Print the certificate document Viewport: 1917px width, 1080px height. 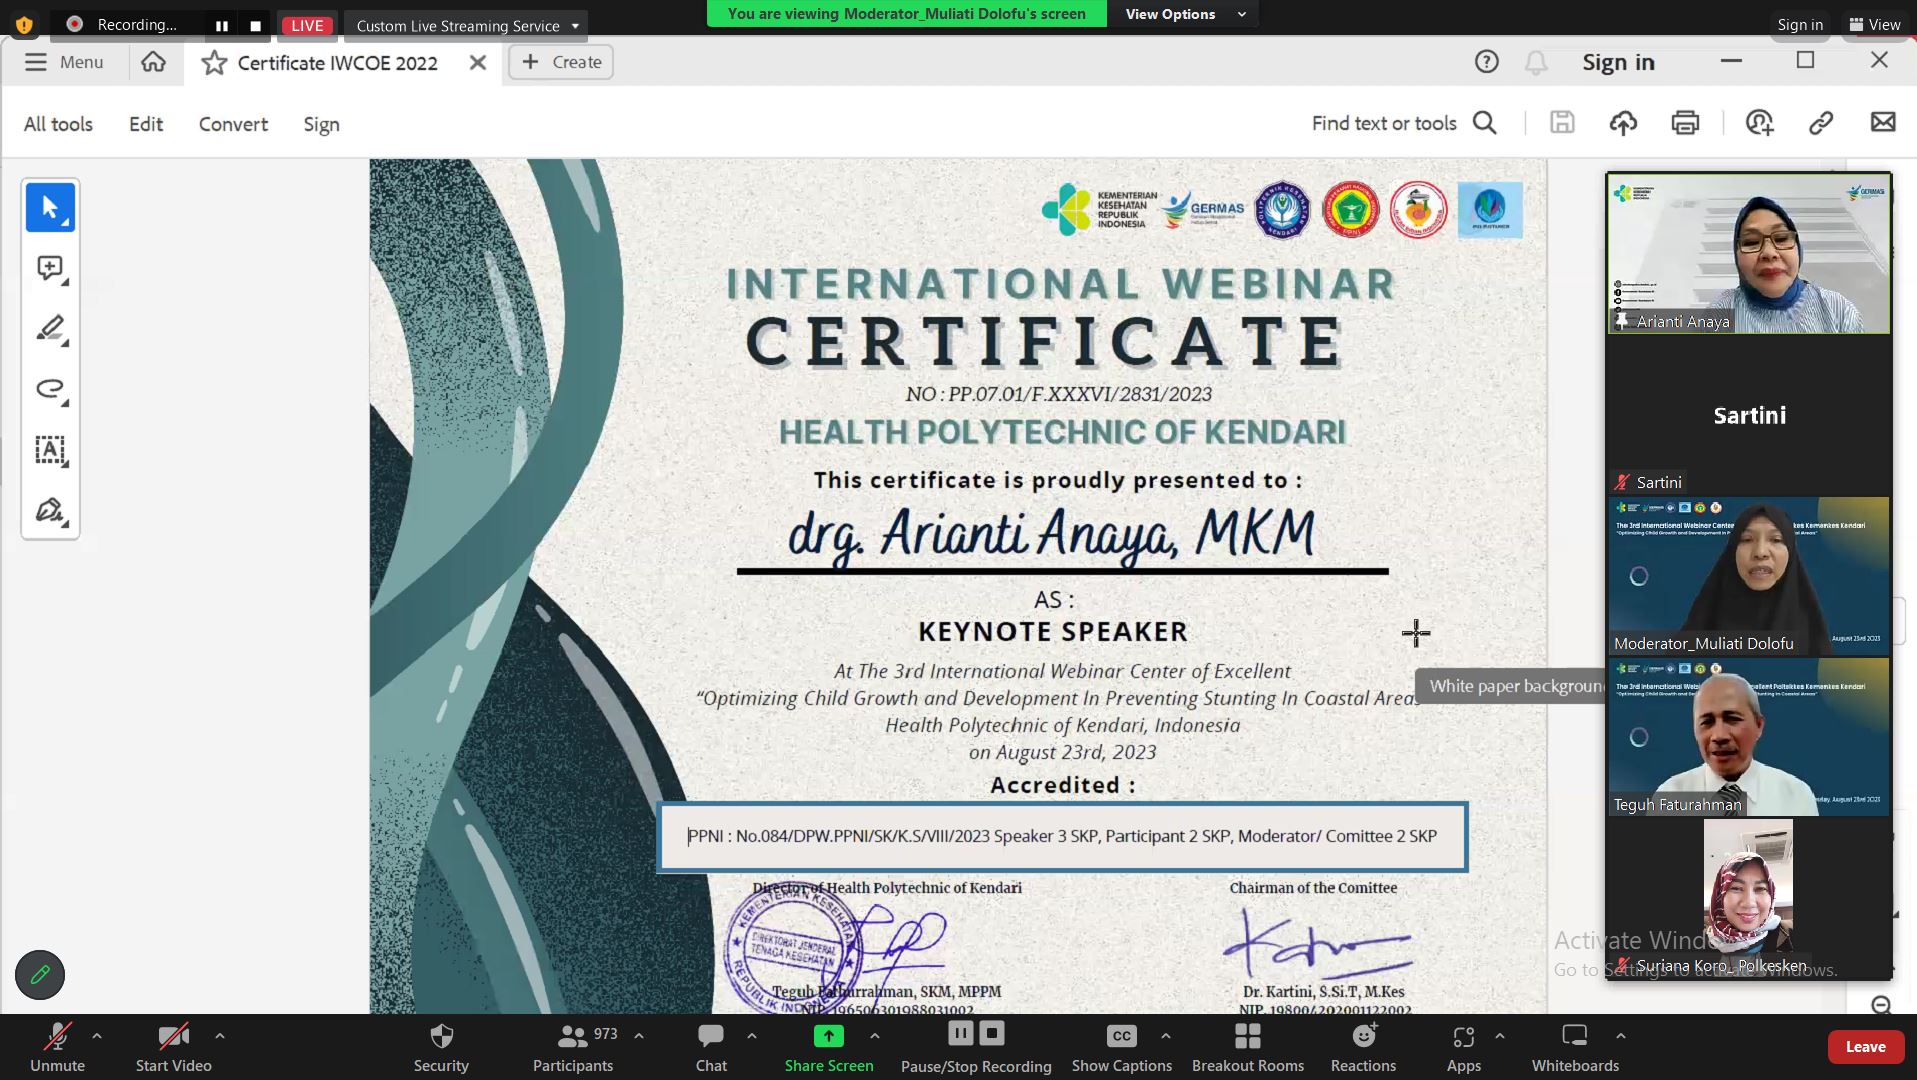(1685, 123)
